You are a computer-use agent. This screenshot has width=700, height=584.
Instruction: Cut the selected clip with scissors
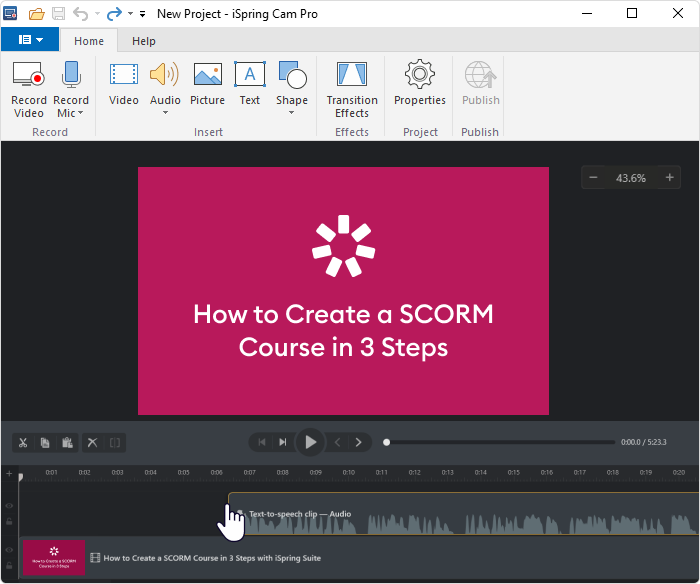[x=23, y=442]
